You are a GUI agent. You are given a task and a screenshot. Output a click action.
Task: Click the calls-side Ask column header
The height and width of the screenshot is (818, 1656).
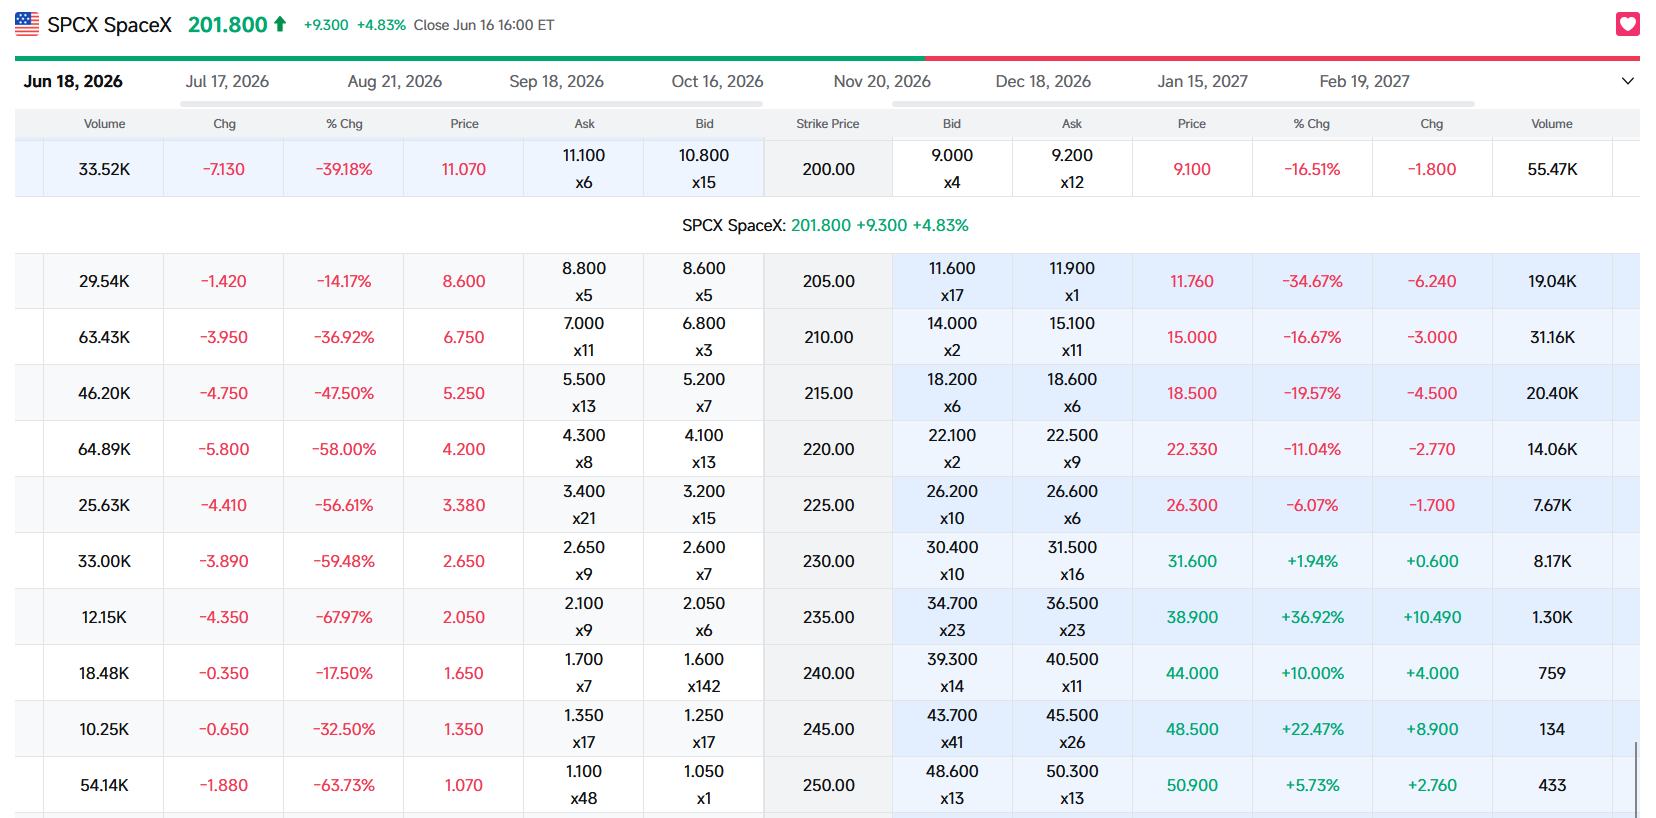pyautogui.click(x=585, y=124)
